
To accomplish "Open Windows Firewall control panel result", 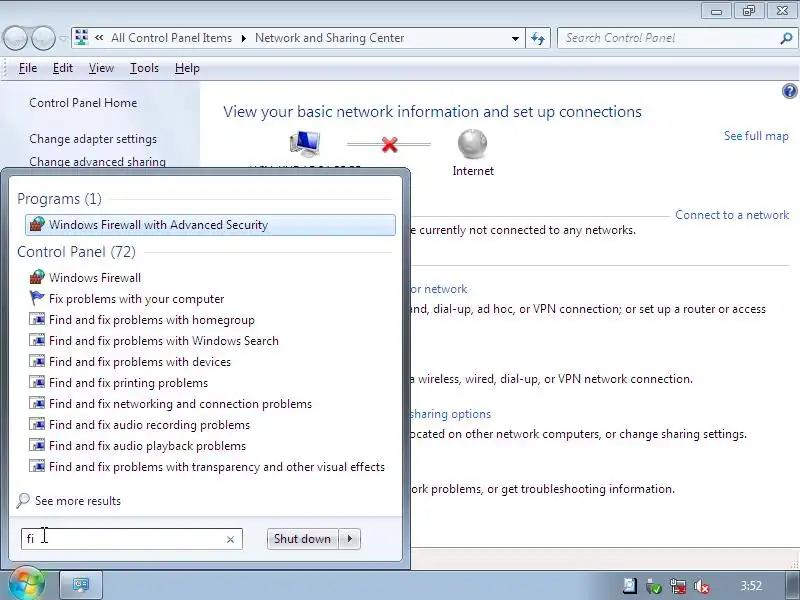I will click(x=95, y=278).
